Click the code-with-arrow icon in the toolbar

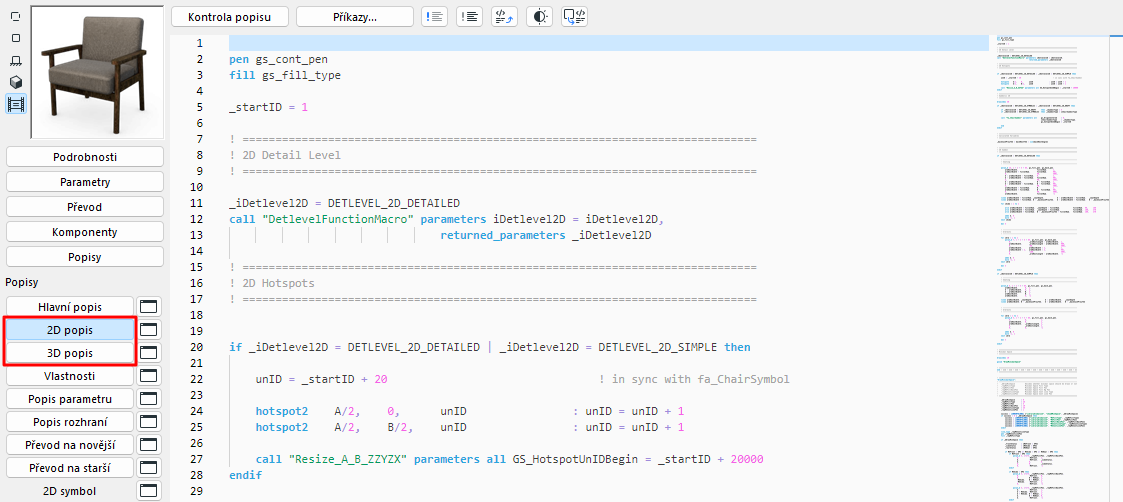click(x=504, y=16)
